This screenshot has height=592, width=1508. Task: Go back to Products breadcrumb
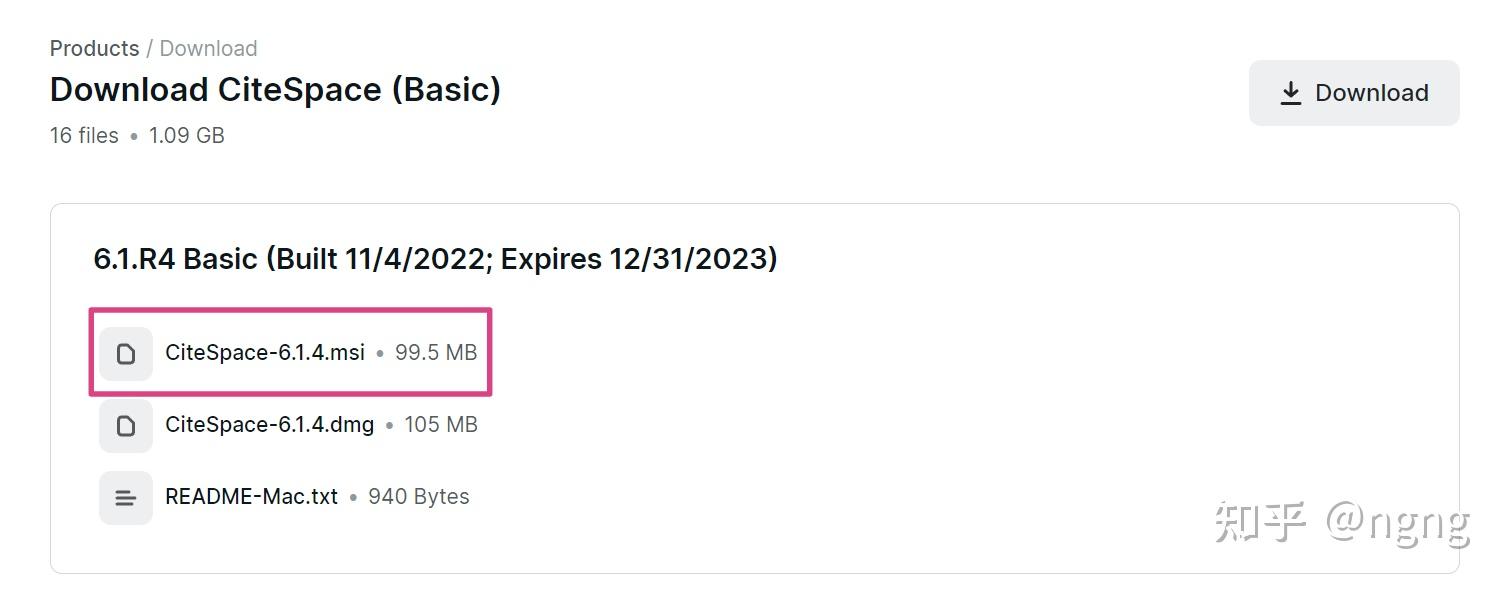click(x=94, y=48)
